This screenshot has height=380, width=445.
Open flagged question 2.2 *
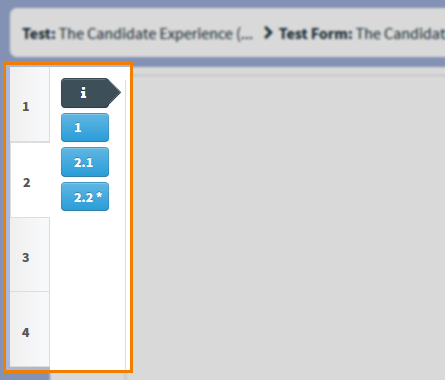click(85, 197)
